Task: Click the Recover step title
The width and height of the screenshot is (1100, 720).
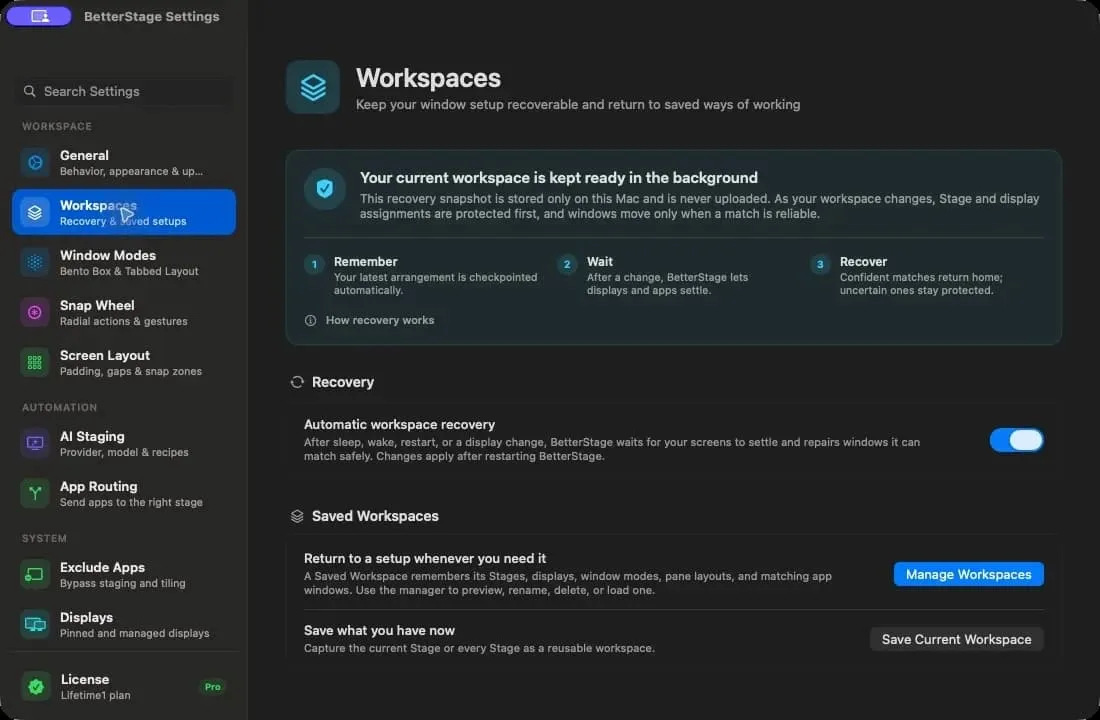Action: pyautogui.click(x=863, y=261)
